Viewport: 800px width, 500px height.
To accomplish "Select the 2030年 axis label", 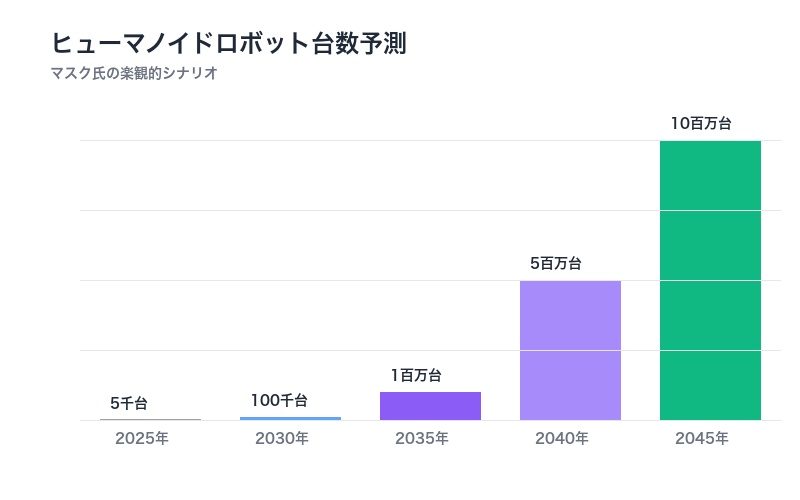I will 282,438.
